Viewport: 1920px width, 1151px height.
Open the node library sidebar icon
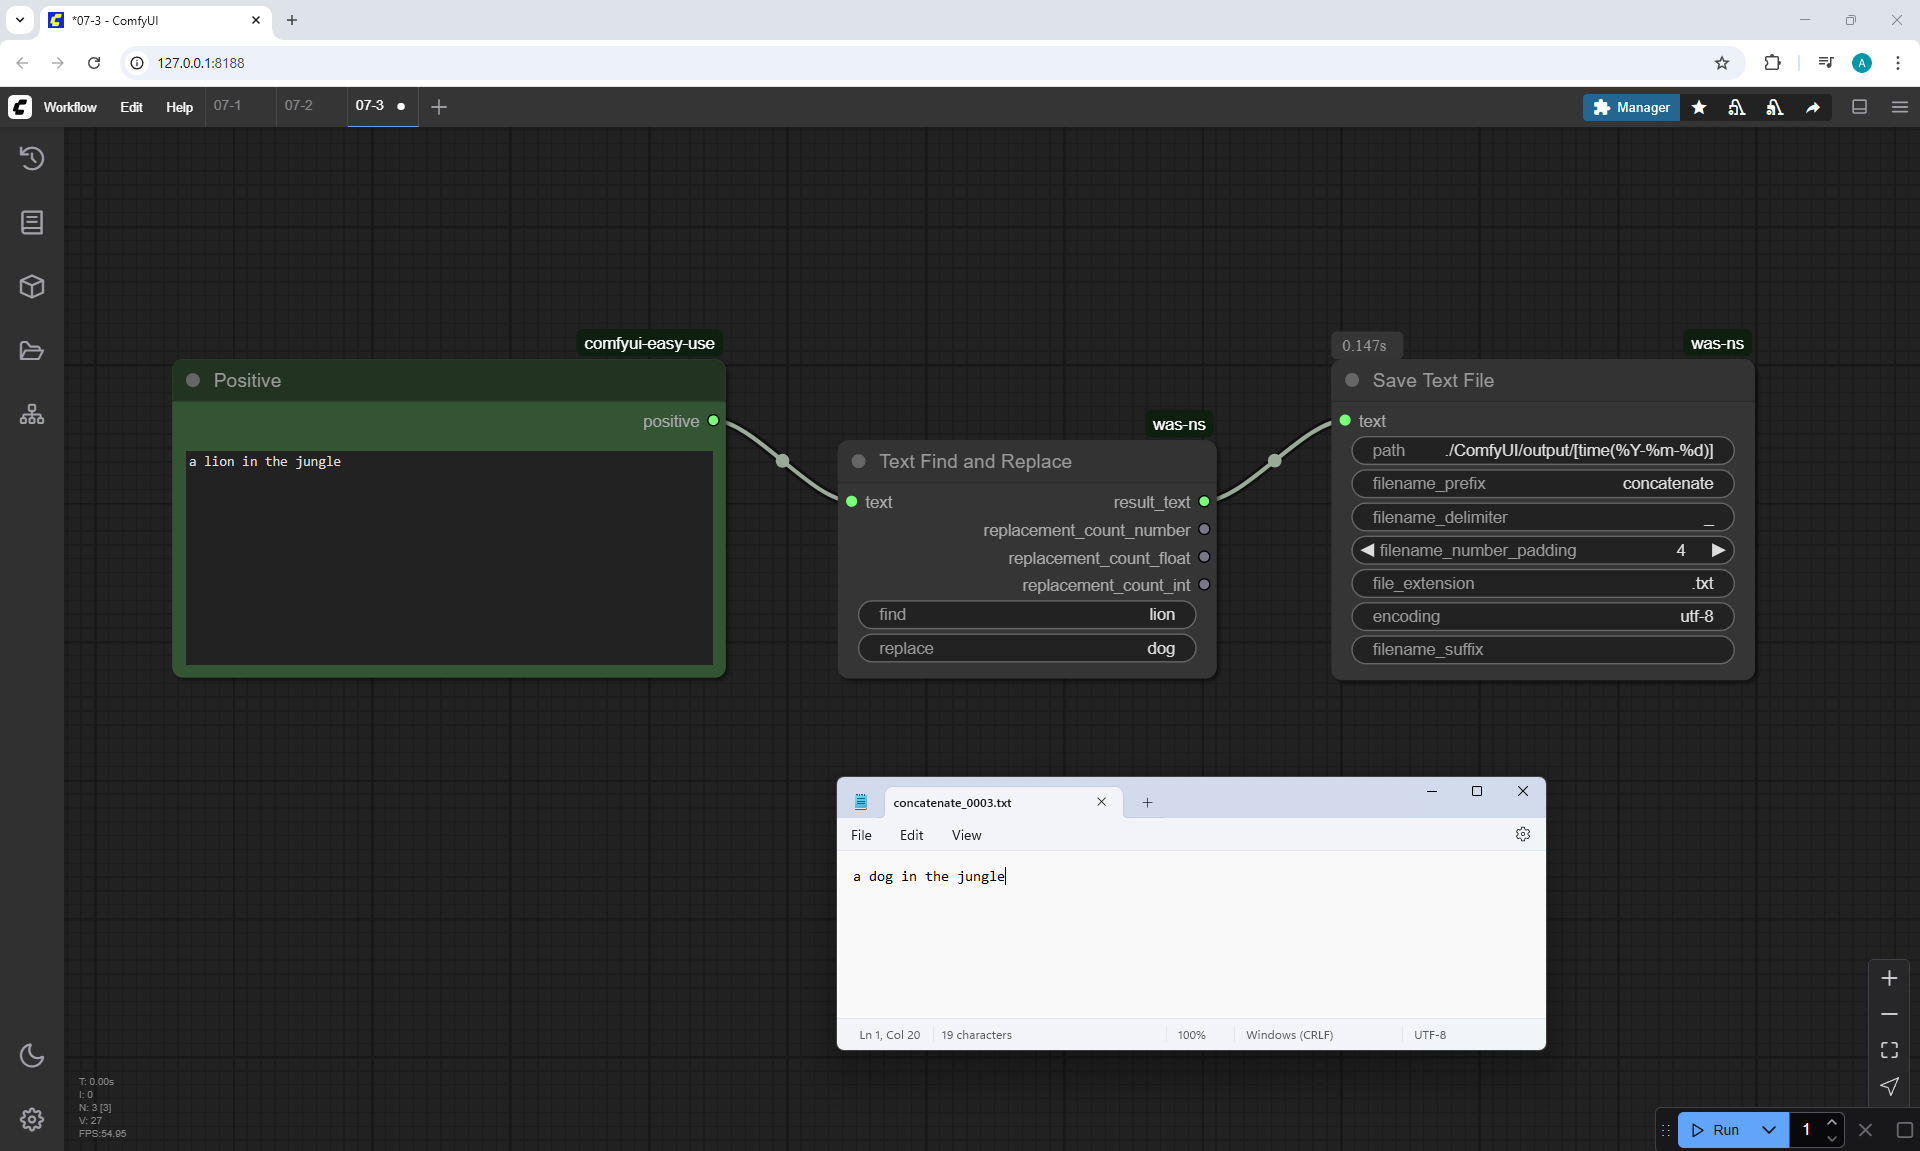click(x=32, y=222)
